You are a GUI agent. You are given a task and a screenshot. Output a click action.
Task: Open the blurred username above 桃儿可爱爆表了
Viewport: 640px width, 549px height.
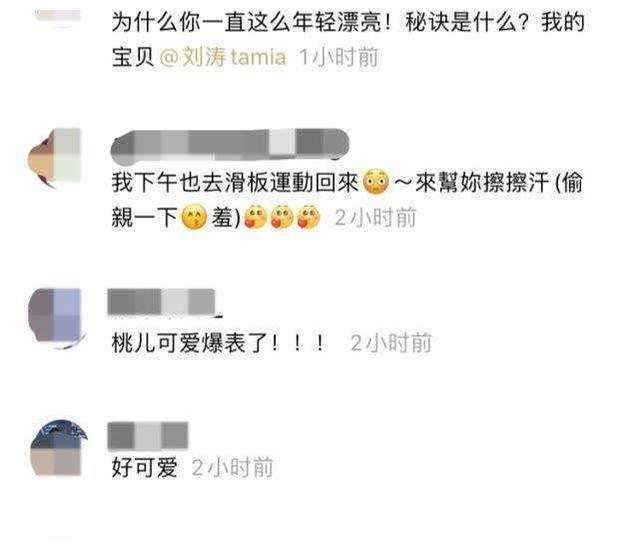click(x=162, y=302)
